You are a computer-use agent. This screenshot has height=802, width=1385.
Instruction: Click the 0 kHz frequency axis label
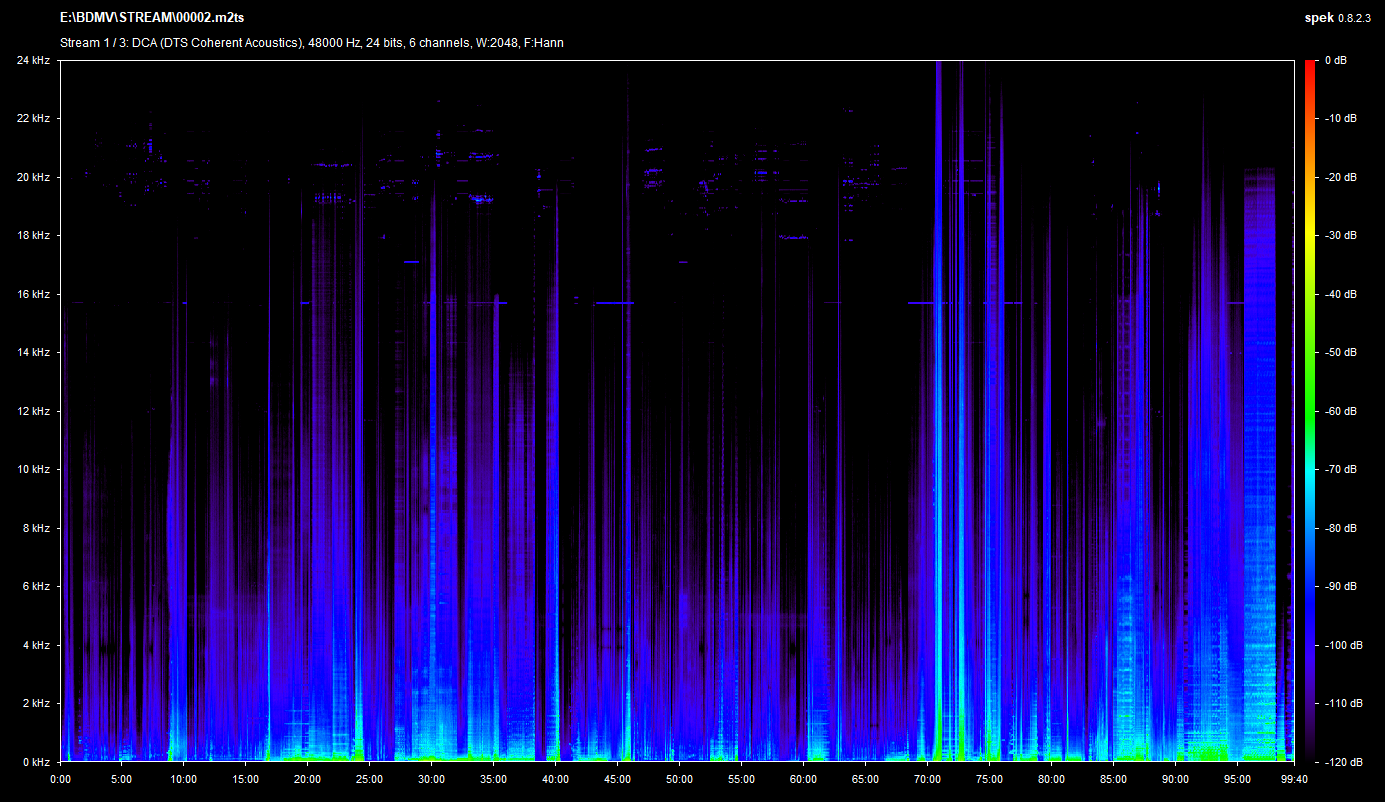(37, 762)
